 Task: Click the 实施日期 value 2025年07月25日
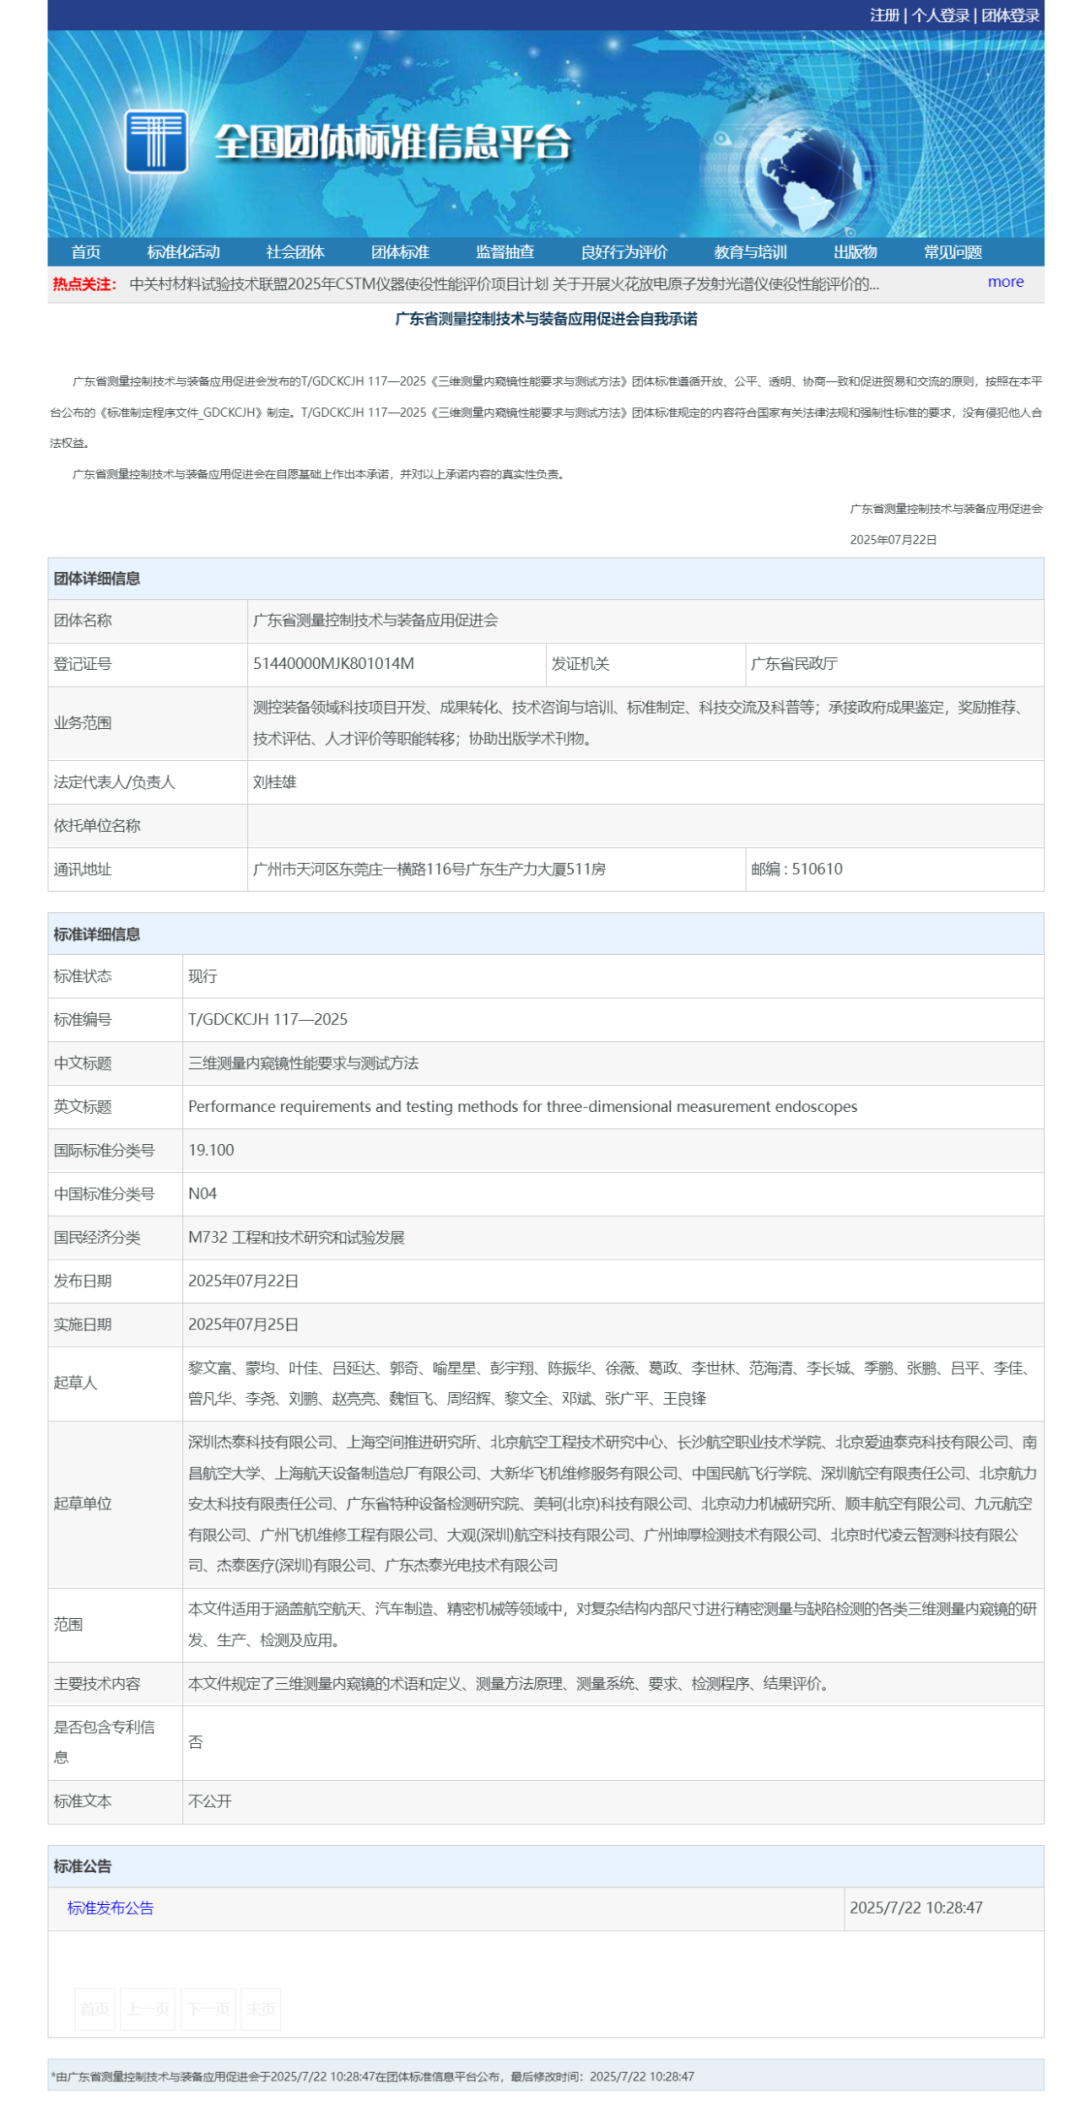[x=244, y=1324]
